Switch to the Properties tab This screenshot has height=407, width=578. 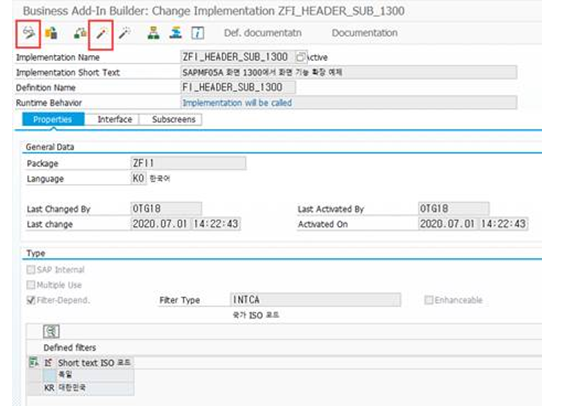tap(53, 119)
